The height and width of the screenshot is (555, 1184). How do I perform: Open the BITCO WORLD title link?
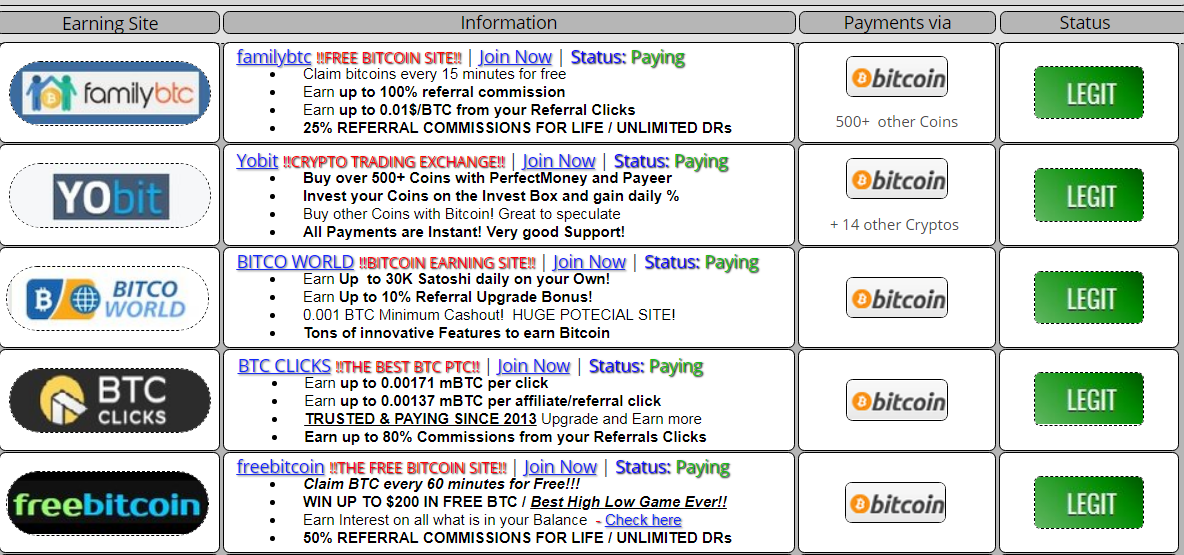(295, 263)
